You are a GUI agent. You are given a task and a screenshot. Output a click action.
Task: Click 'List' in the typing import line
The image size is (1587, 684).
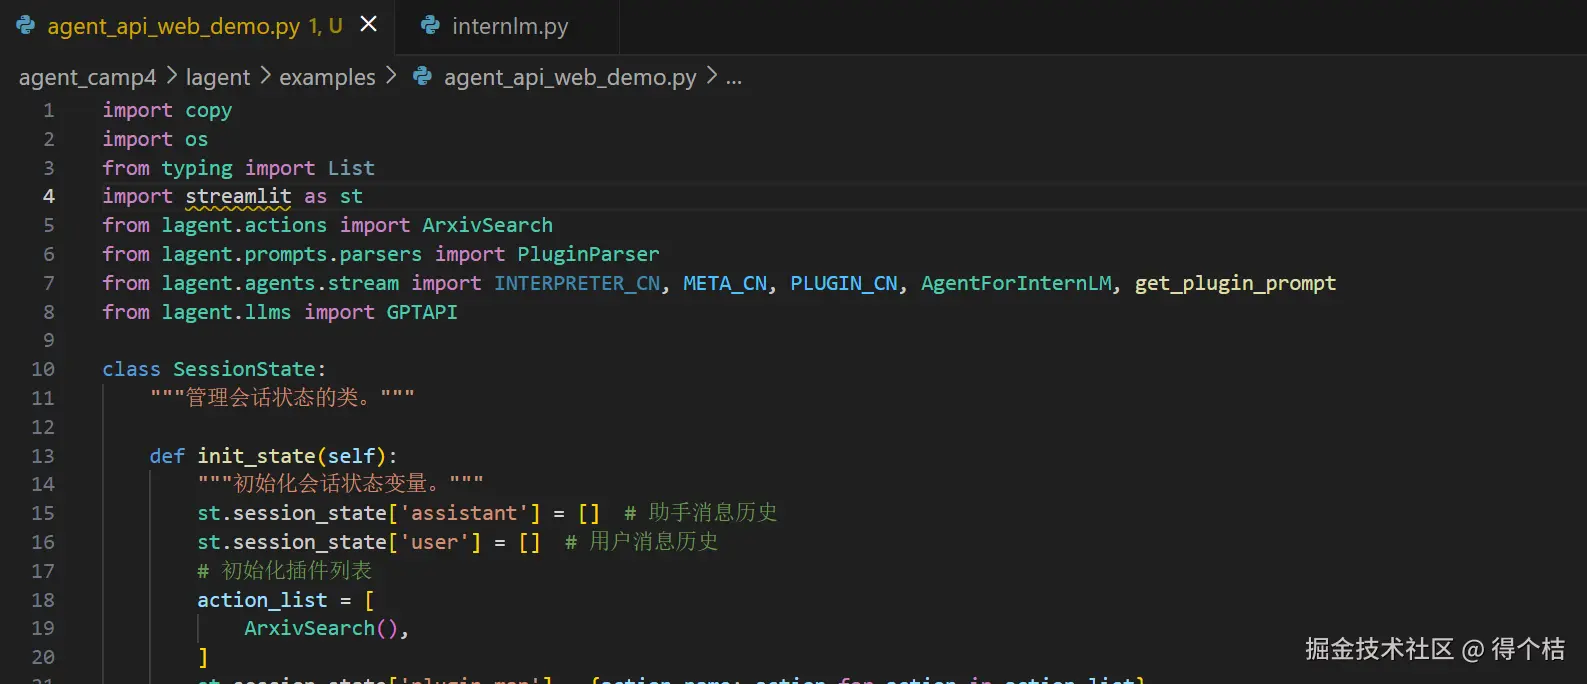[351, 168]
